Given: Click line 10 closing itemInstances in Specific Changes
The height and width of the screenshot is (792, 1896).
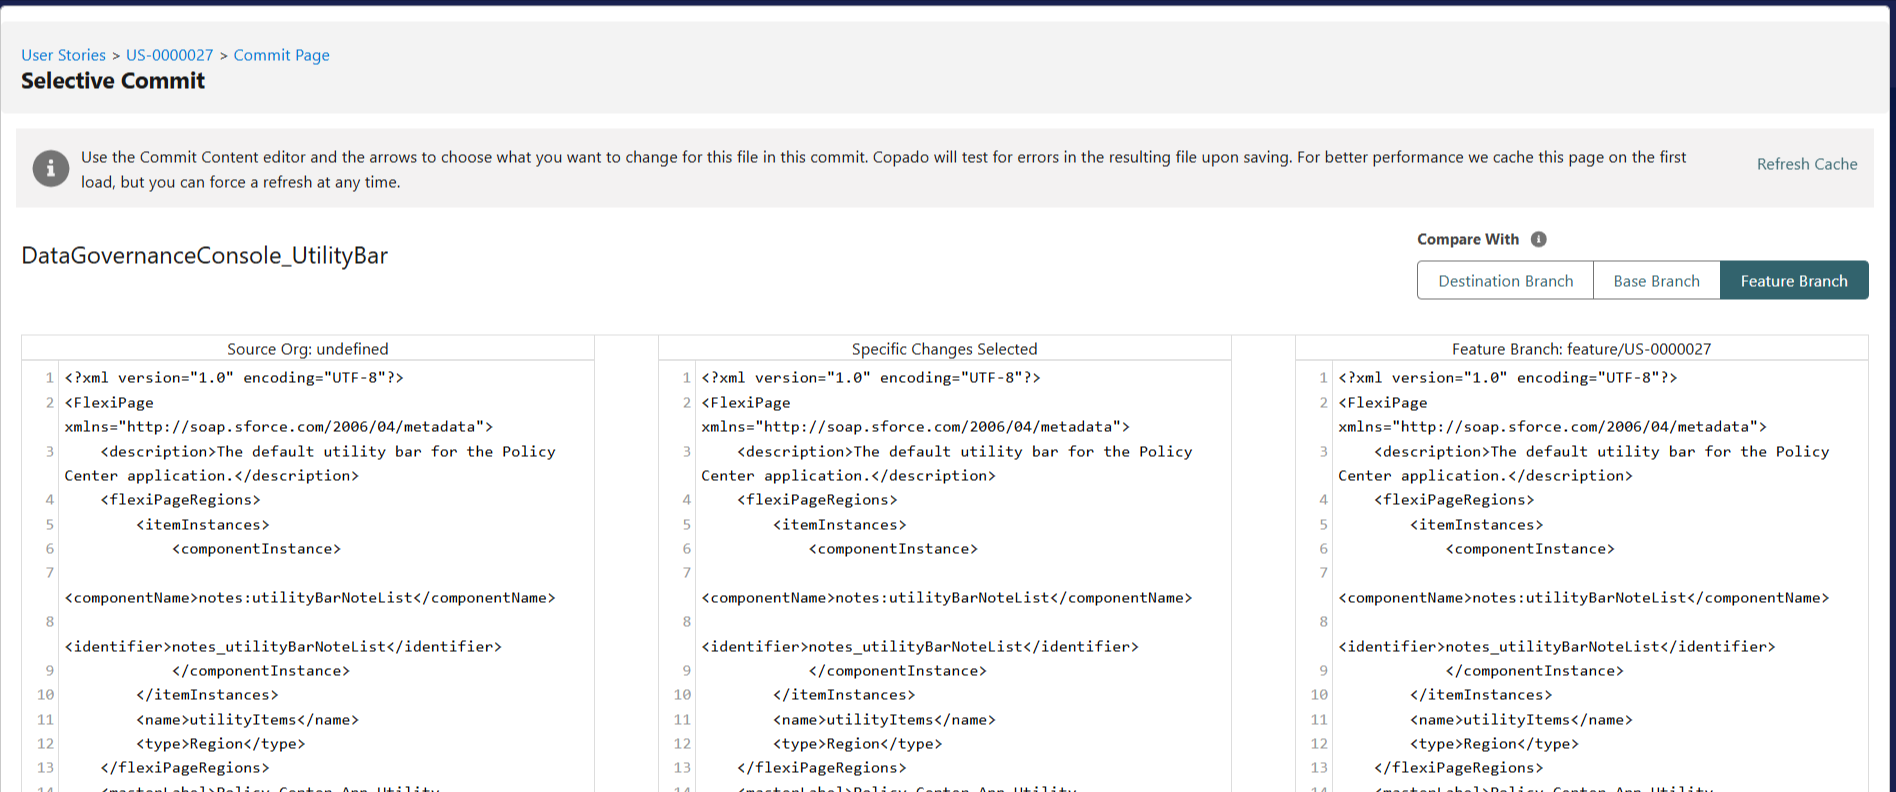Looking at the screenshot, I should tap(843, 695).
